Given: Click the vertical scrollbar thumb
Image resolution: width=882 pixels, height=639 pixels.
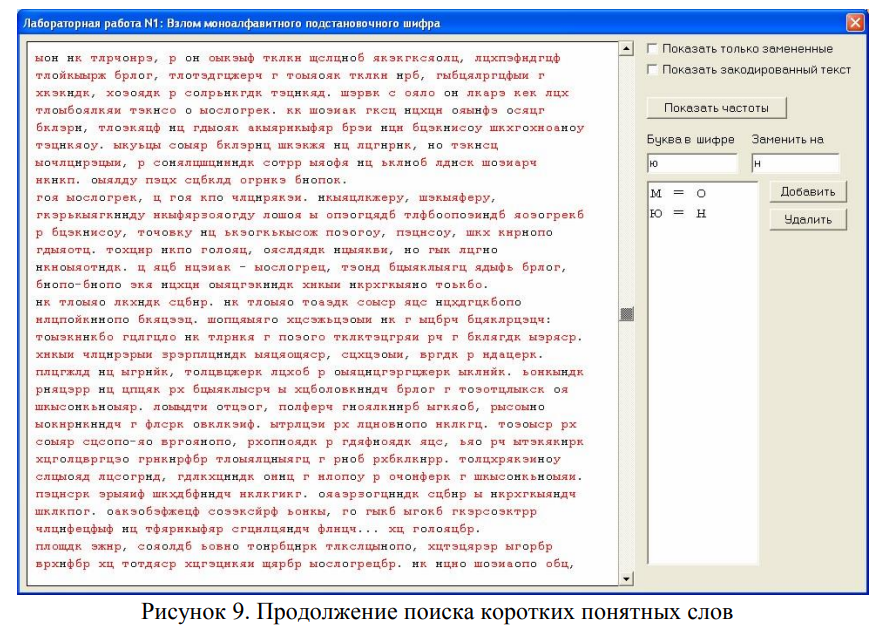Looking at the screenshot, I should click(627, 314).
